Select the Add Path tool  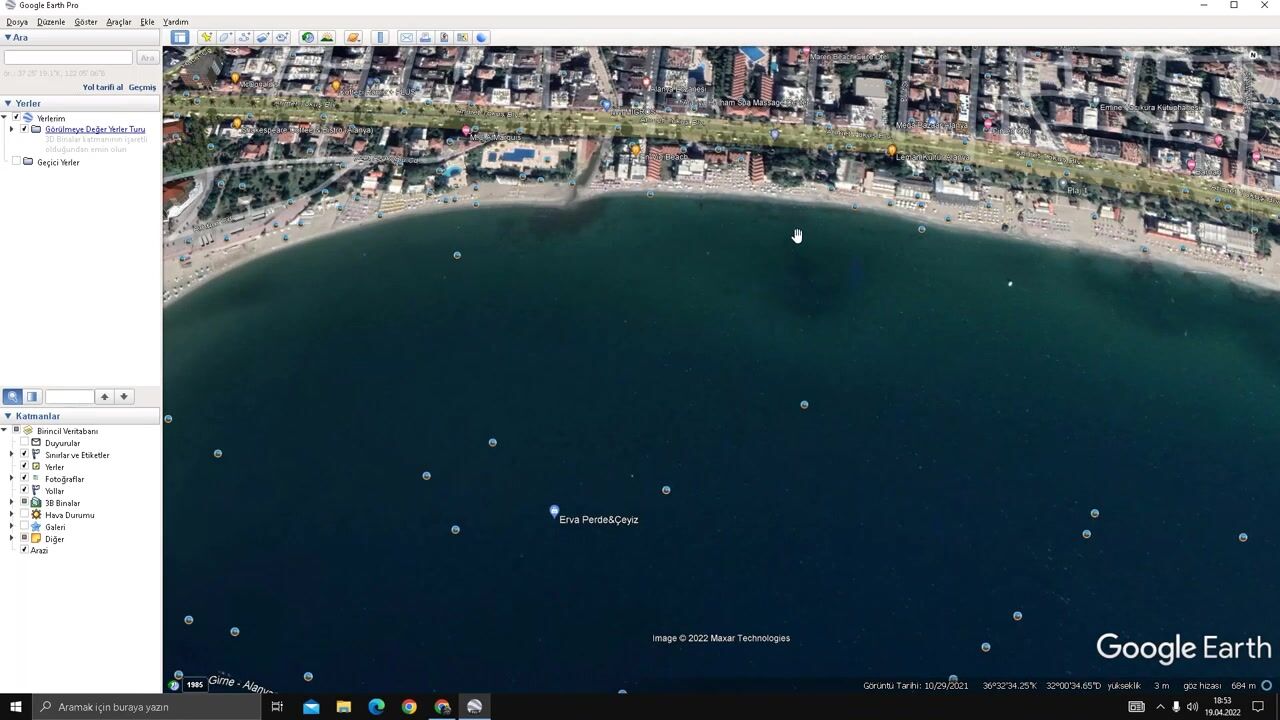(244, 37)
